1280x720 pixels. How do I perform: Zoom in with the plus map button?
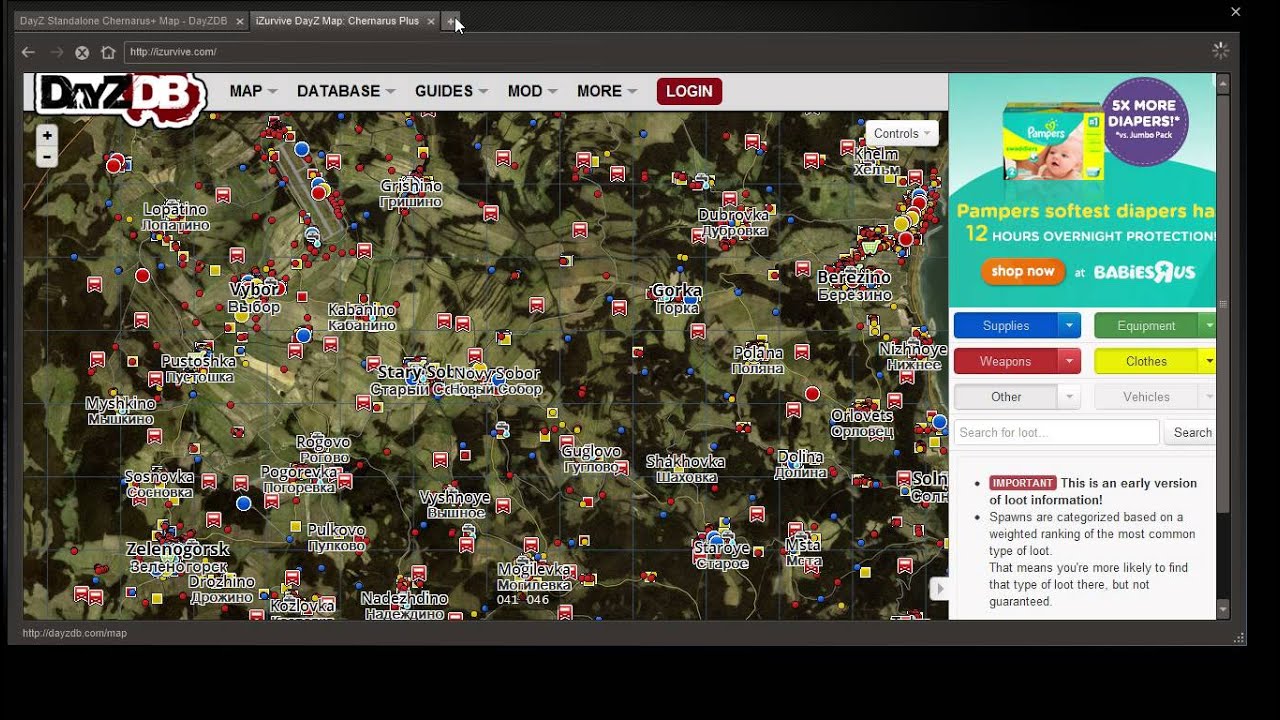point(47,135)
